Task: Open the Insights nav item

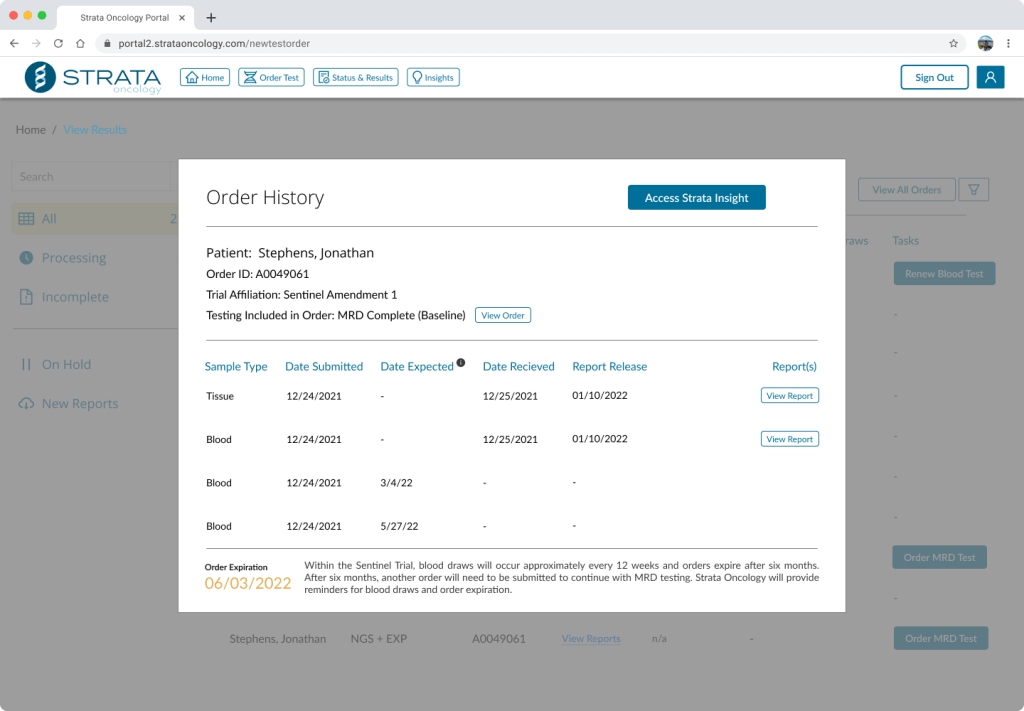Action: [432, 77]
